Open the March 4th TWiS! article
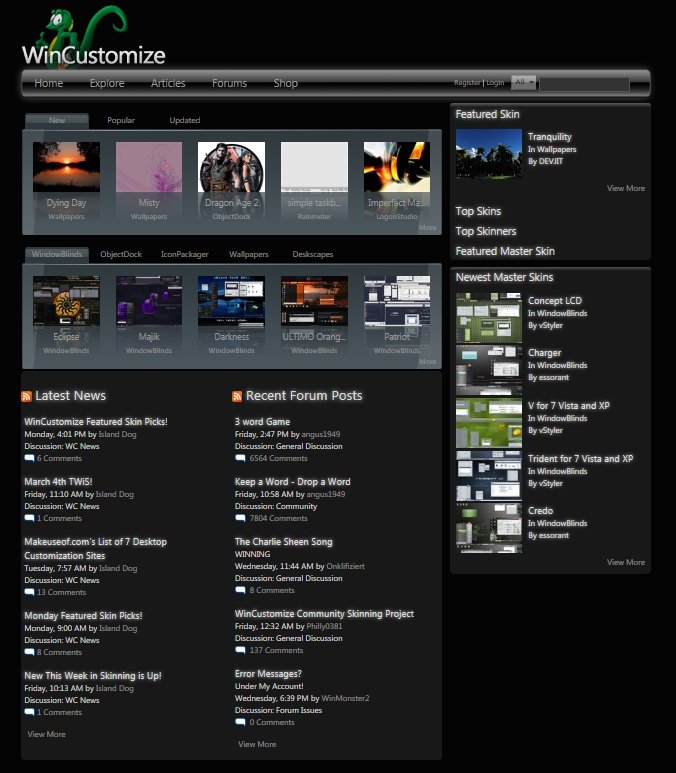Viewport: 676px width, 773px height. pos(58,482)
